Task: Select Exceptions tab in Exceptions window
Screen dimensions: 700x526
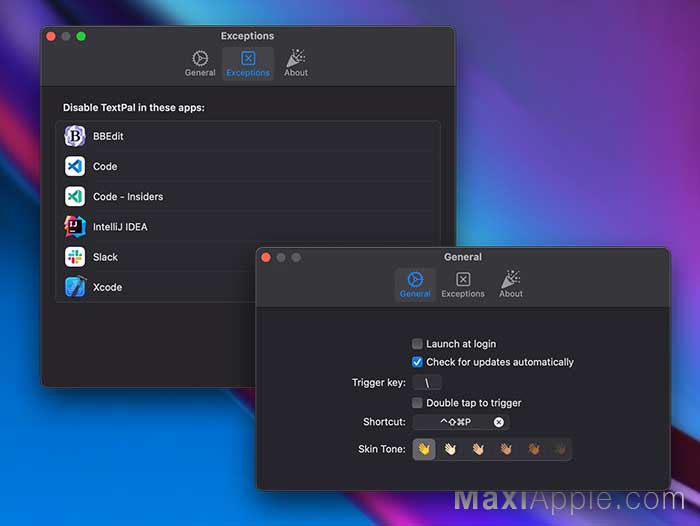Action: [248, 63]
